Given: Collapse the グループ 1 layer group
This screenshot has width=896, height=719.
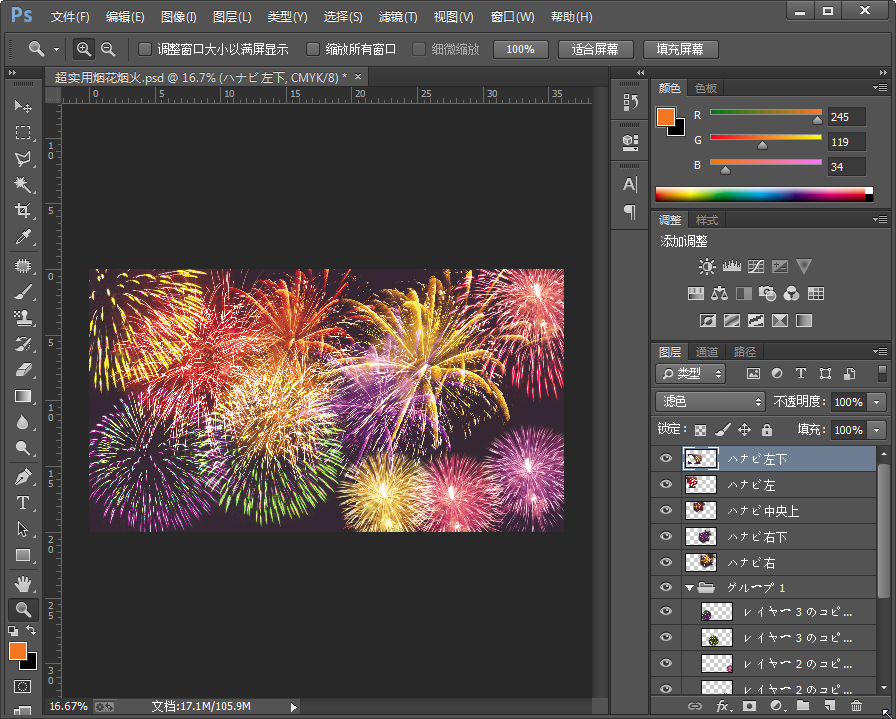Looking at the screenshot, I should click(x=689, y=588).
